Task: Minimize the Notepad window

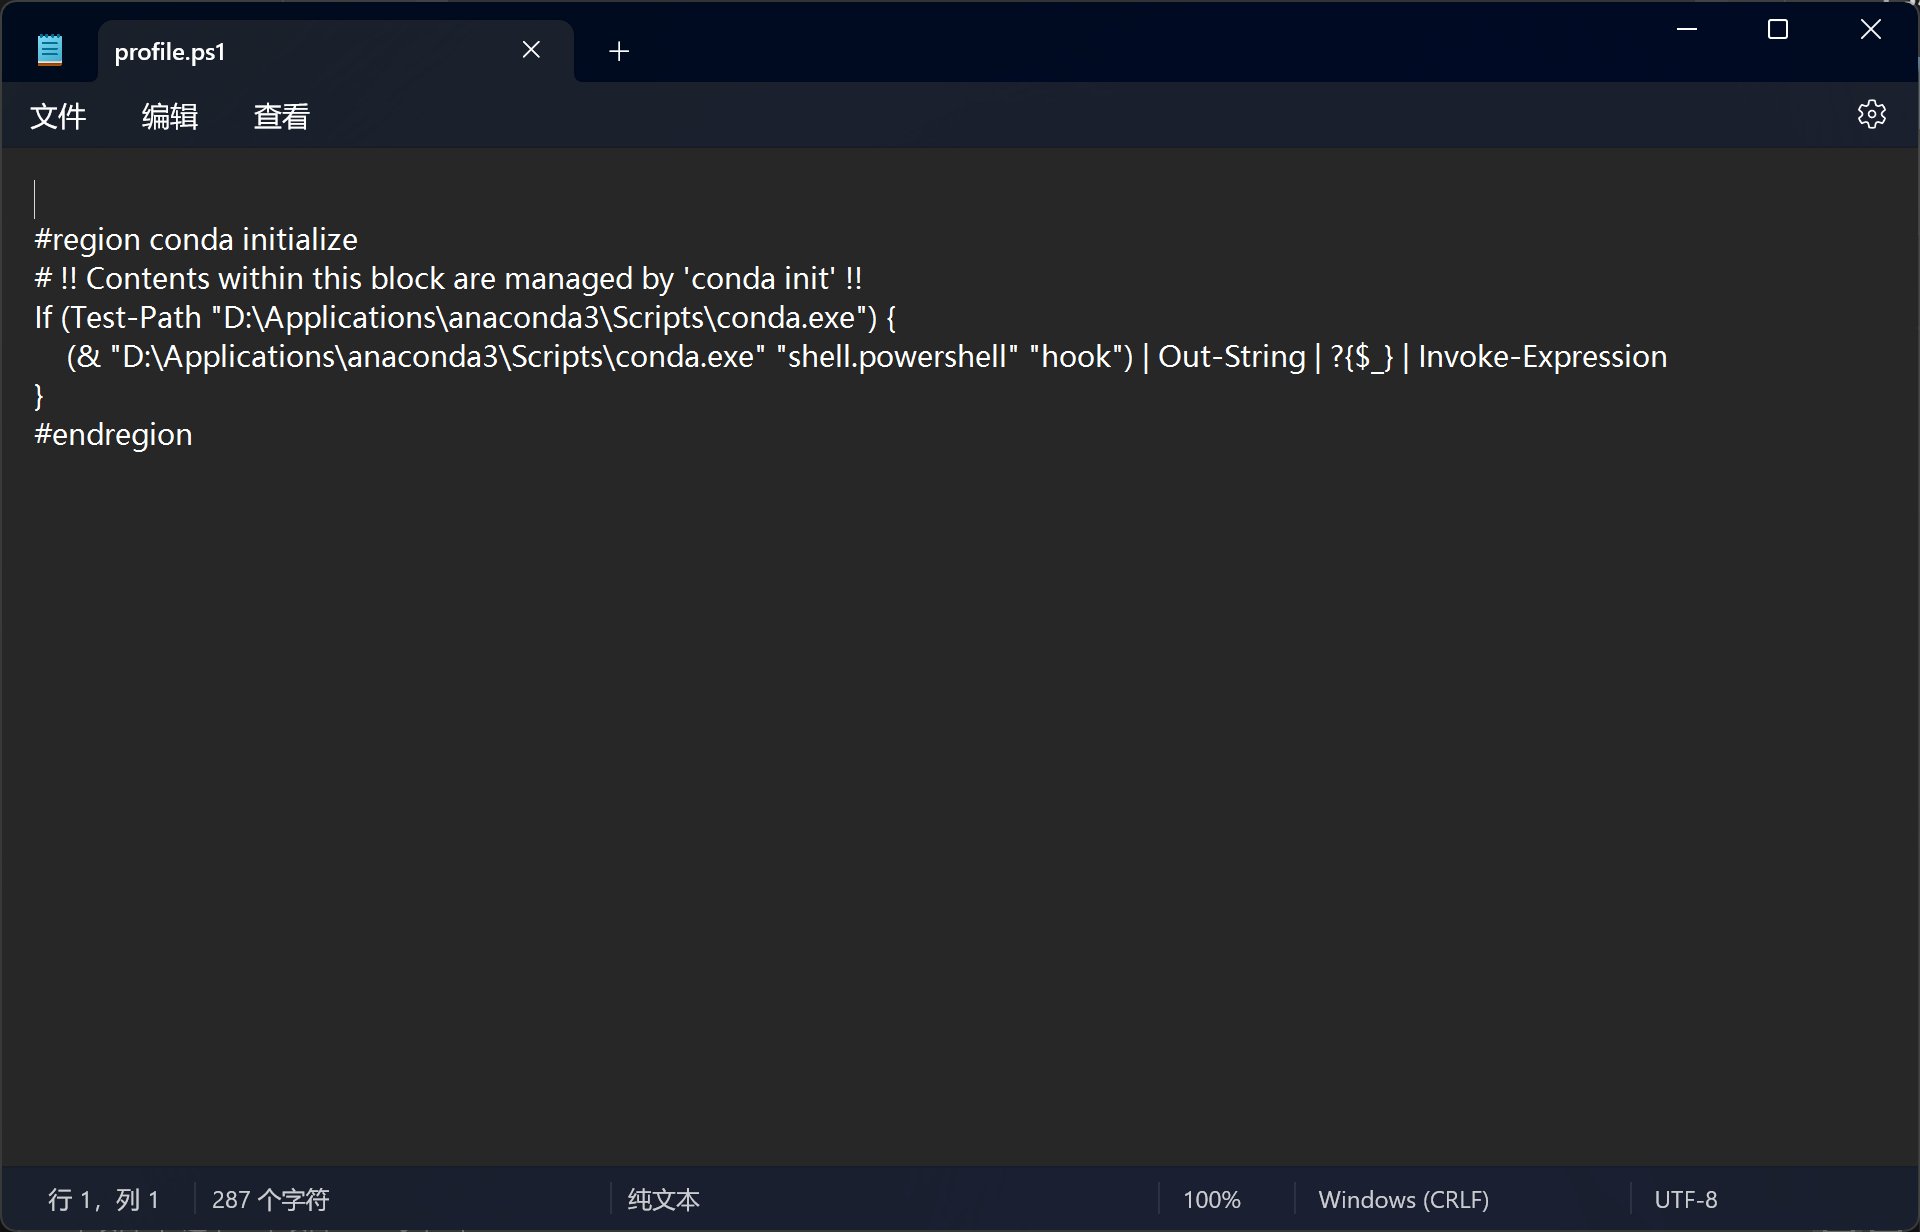Action: (1687, 29)
